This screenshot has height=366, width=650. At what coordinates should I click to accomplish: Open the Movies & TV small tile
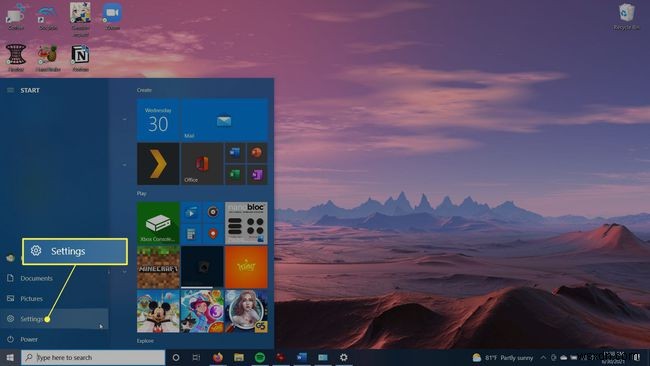coord(191,213)
